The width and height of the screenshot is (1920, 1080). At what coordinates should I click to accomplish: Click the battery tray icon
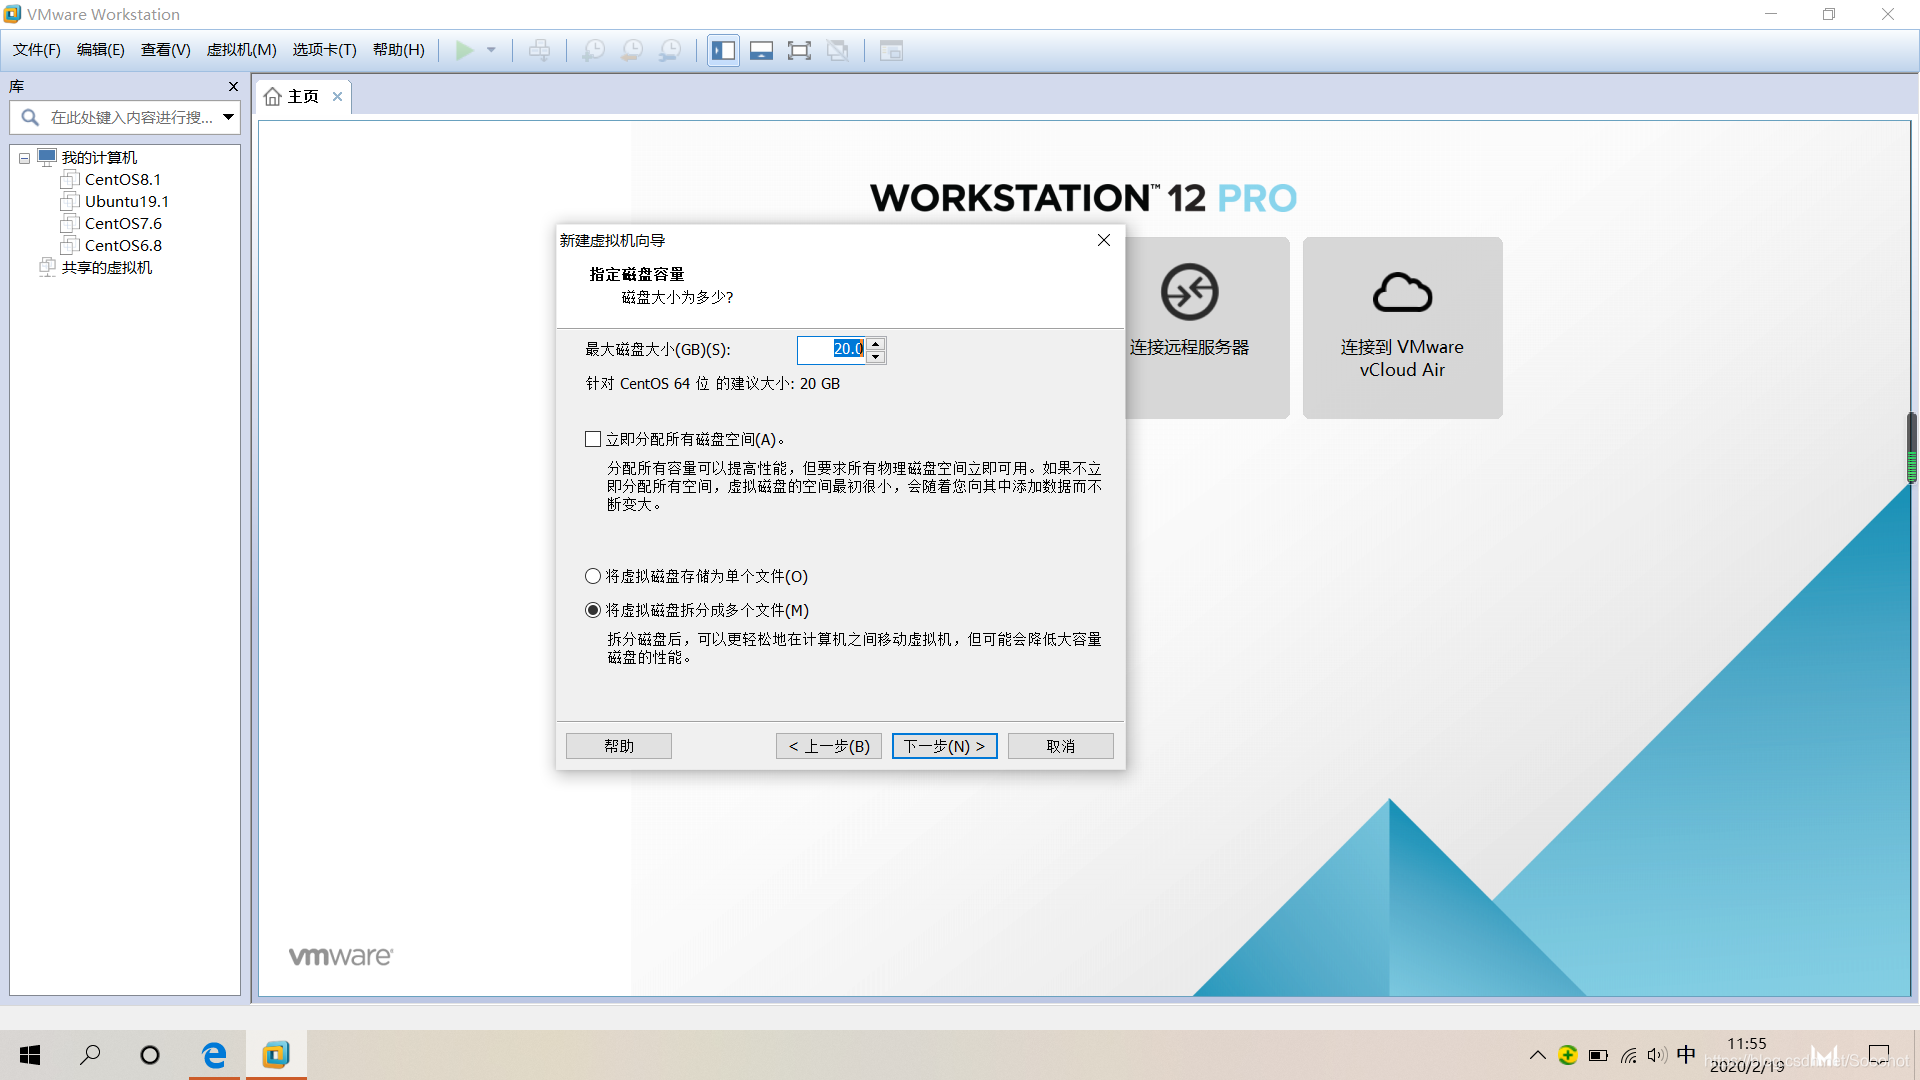coord(1598,1055)
